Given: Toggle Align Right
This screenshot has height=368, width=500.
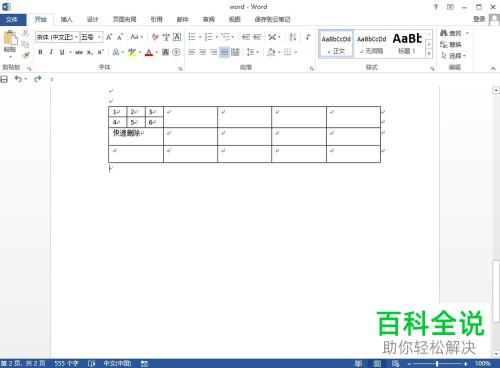Looking at the screenshot, I should (x=213, y=52).
